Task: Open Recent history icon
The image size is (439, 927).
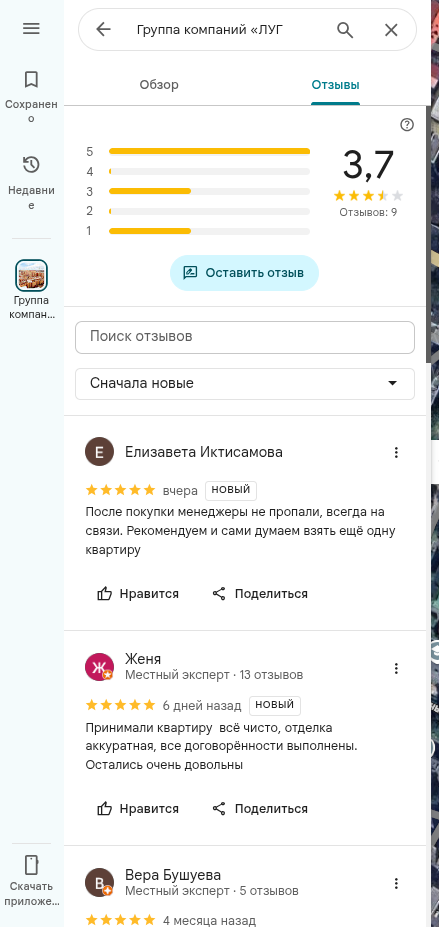Action: click(31, 165)
